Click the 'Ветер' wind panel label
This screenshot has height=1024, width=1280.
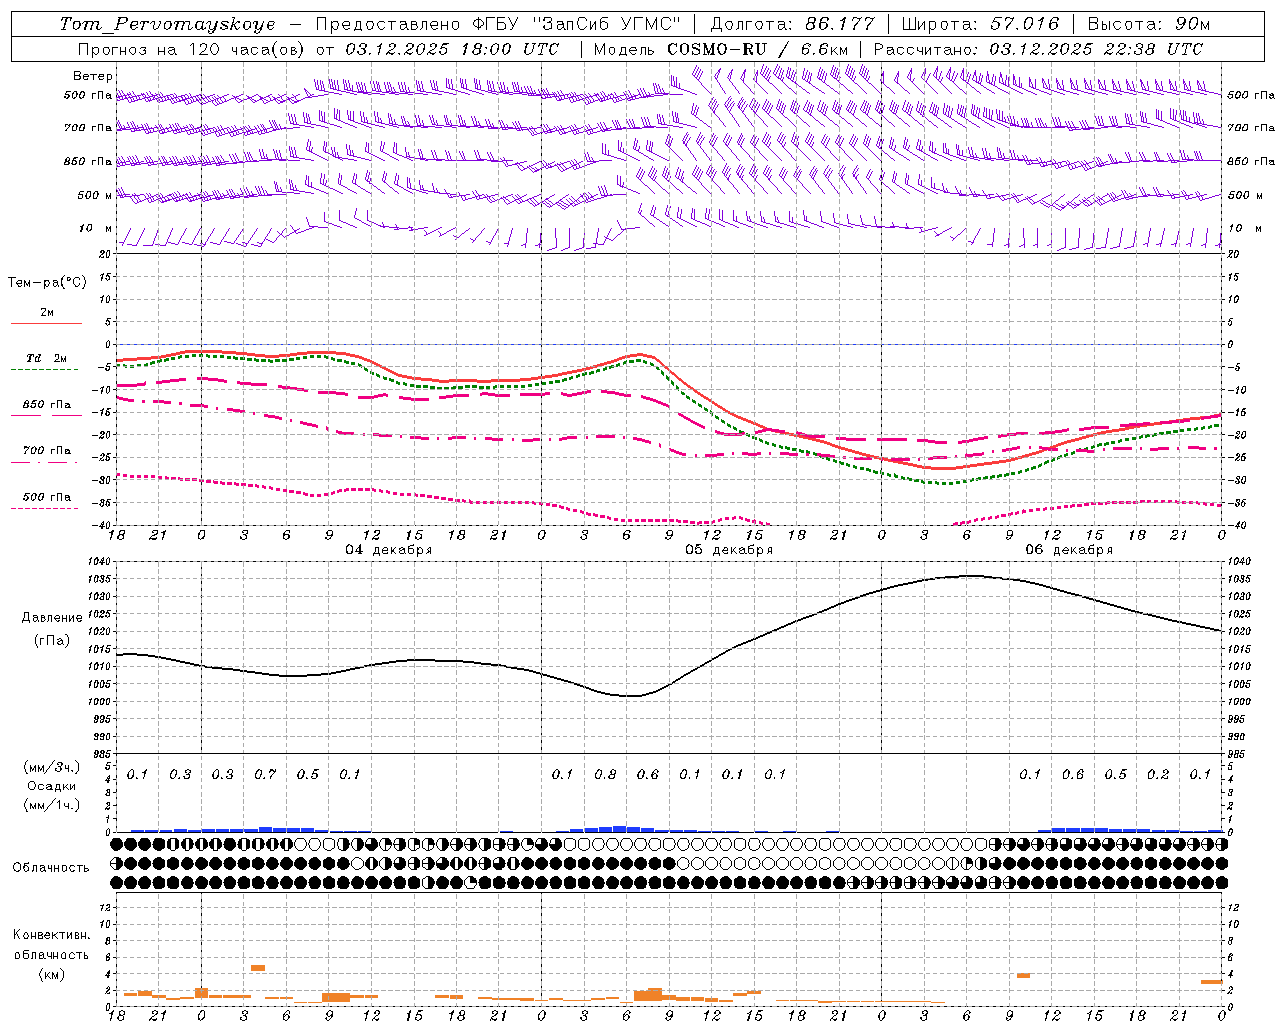click(x=93, y=76)
